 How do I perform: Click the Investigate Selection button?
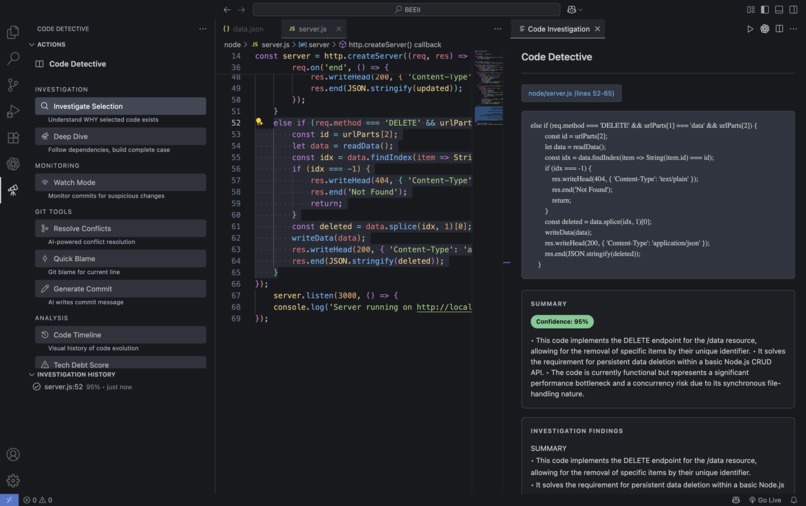(x=120, y=106)
